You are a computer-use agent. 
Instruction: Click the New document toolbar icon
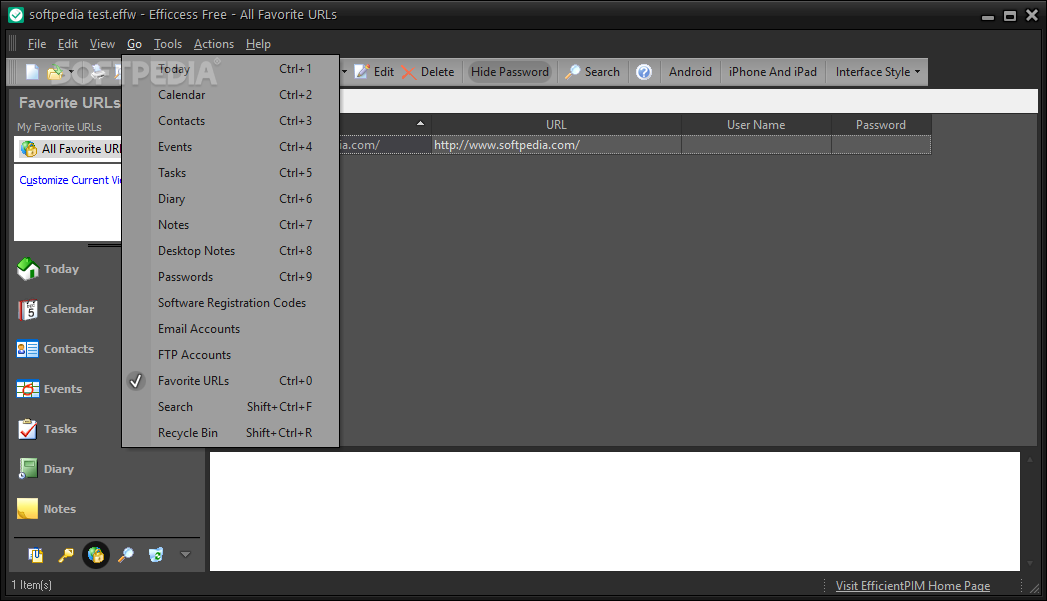point(32,71)
